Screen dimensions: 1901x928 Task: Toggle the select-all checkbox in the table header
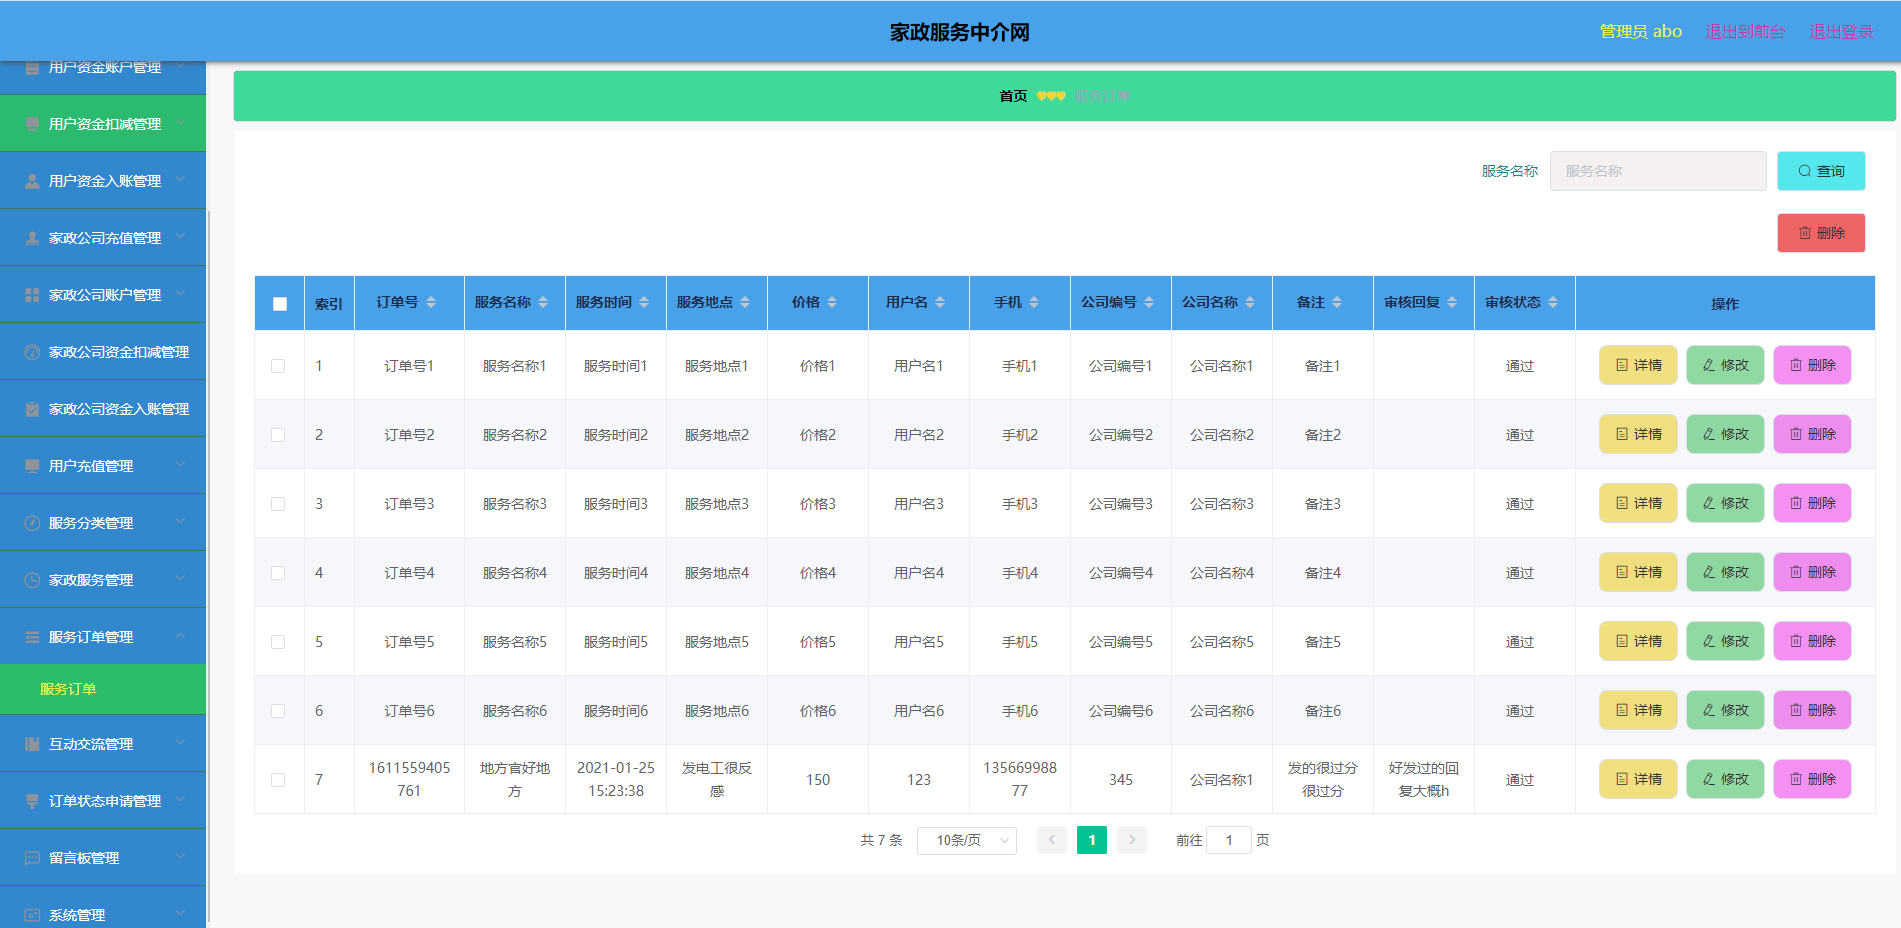pos(279,303)
